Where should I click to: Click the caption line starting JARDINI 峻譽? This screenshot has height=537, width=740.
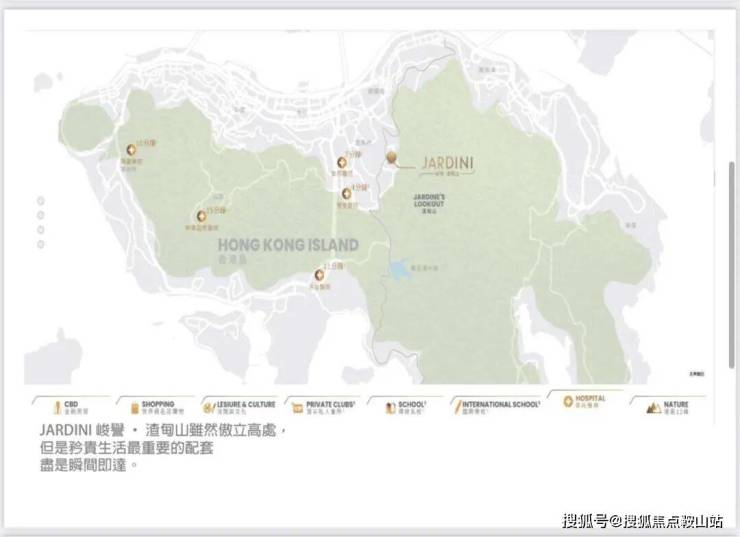(163, 430)
